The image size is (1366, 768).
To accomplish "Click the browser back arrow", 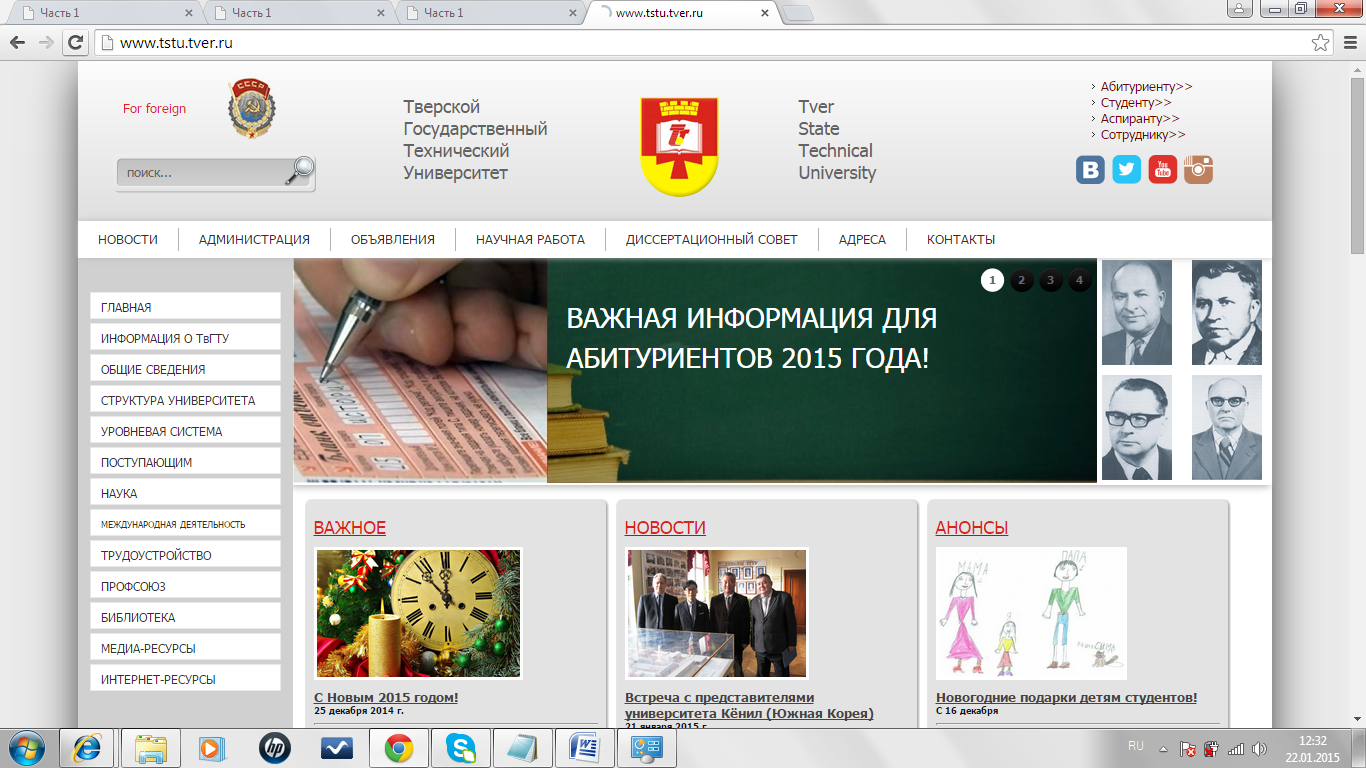I will (x=17, y=43).
